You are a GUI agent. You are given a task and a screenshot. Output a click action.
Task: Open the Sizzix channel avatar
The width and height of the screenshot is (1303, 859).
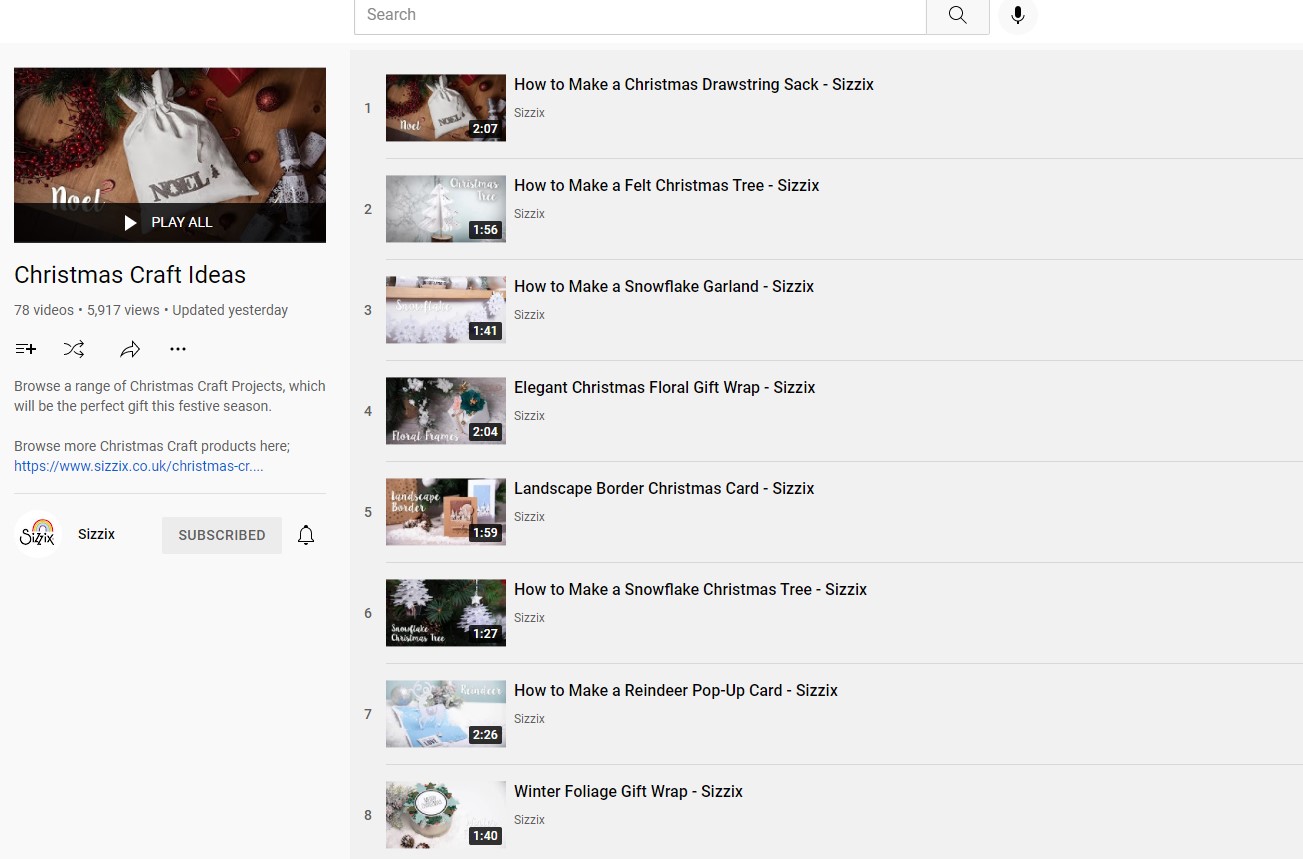(x=38, y=535)
